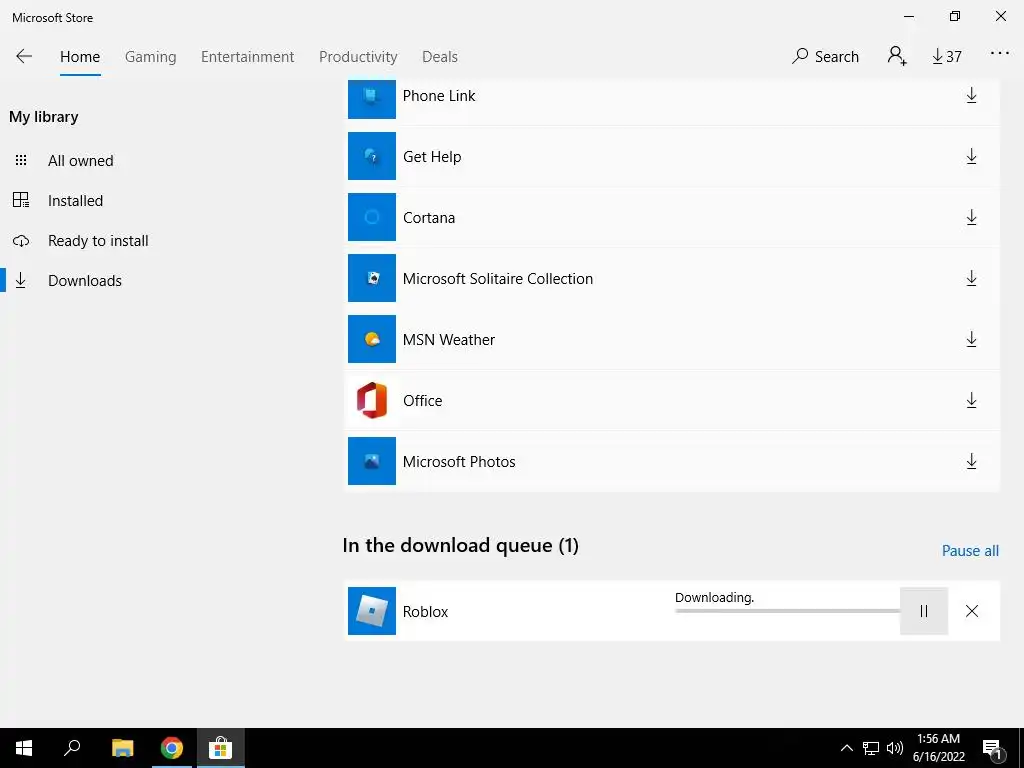Click the Microsoft Photos name text
Screen dimensions: 1024x768
[459, 462]
